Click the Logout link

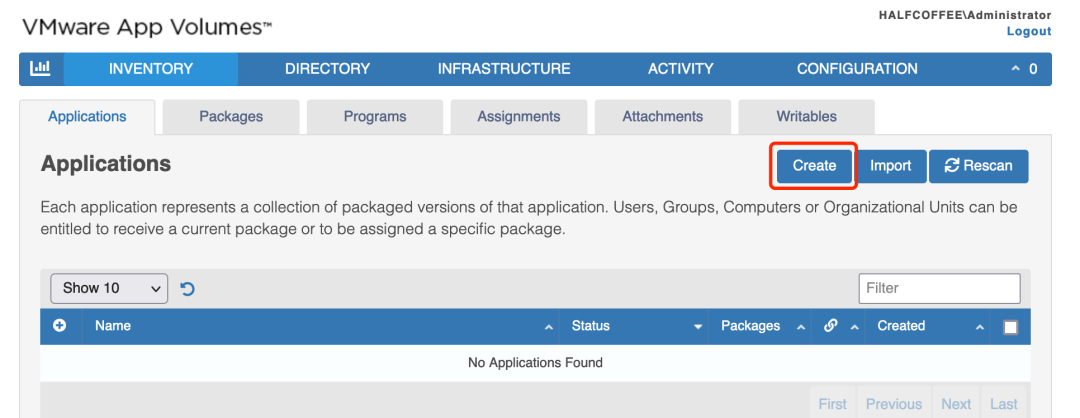(1028, 31)
